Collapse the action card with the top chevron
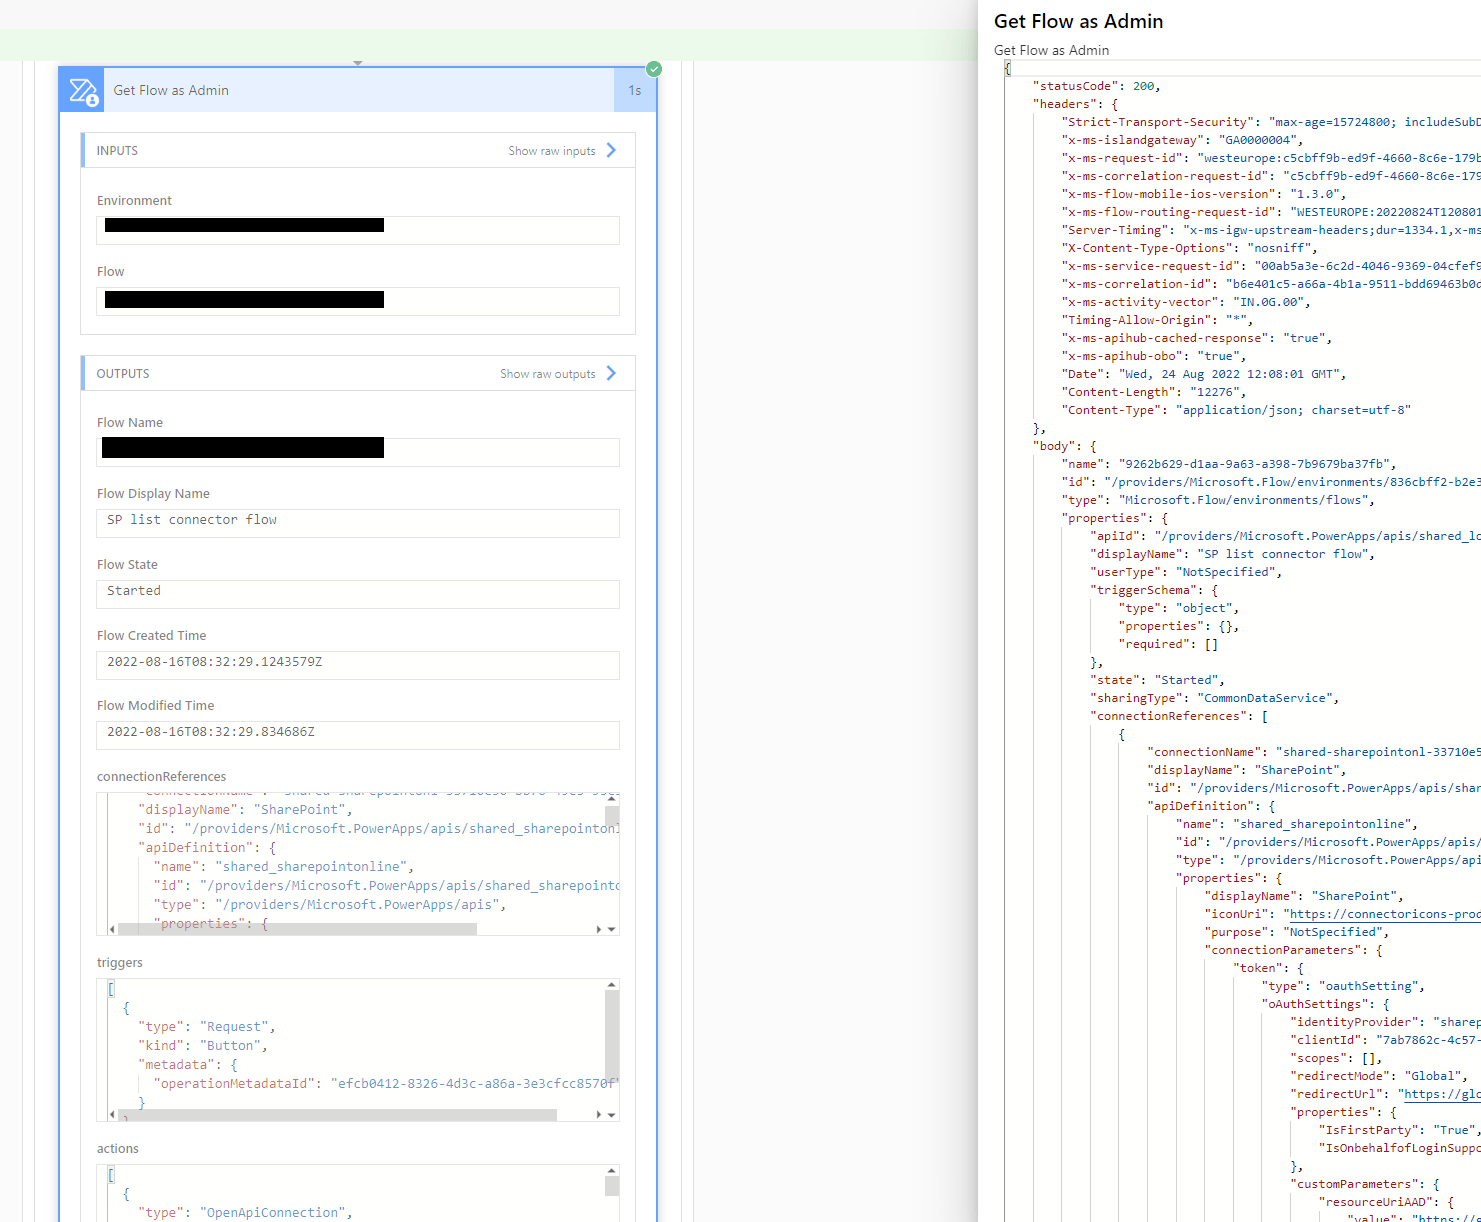 tap(358, 62)
